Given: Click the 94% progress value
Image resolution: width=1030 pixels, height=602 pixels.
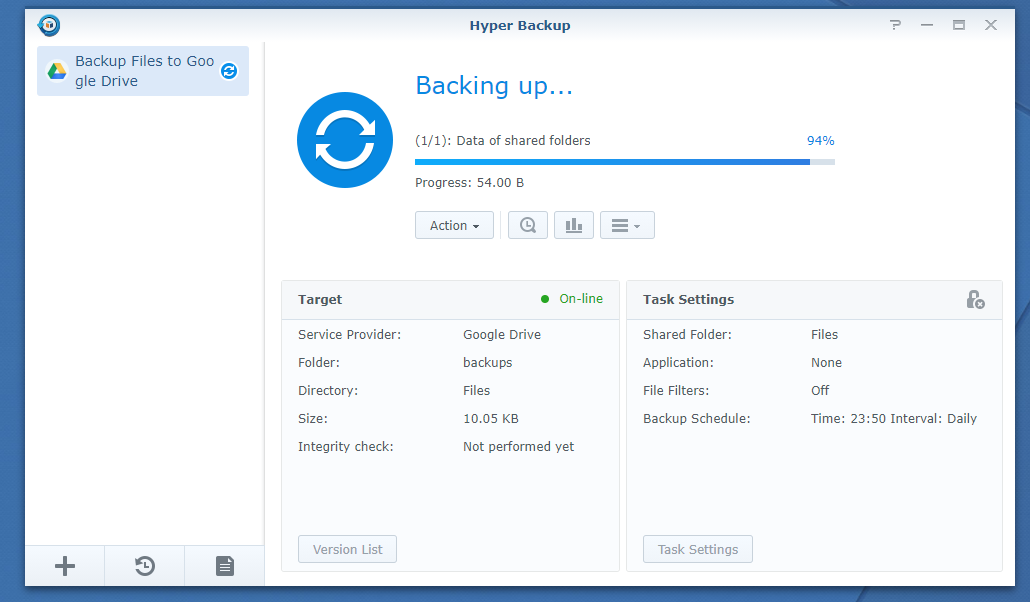Looking at the screenshot, I should pos(820,141).
